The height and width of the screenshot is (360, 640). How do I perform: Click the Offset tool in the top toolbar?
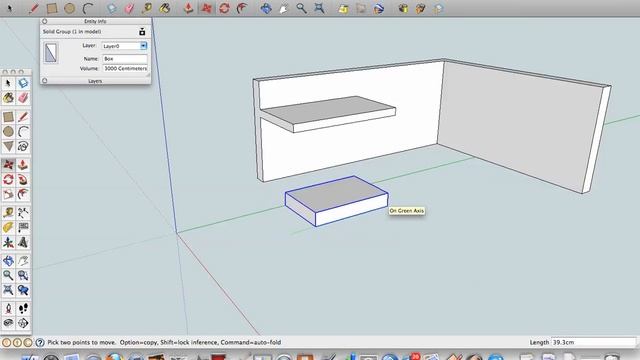click(242, 8)
